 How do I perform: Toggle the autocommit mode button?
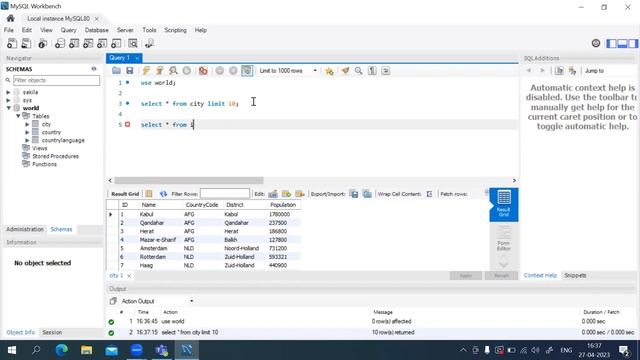pyautogui.click(x=247, y=71)
